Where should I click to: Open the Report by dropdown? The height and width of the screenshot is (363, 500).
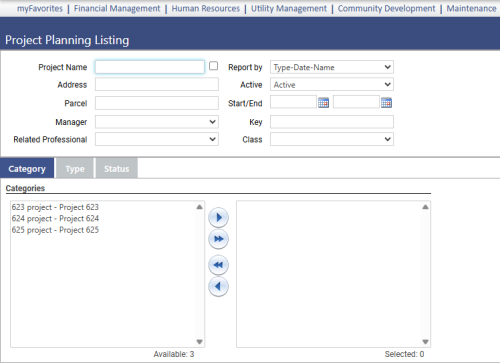[332, 67]
